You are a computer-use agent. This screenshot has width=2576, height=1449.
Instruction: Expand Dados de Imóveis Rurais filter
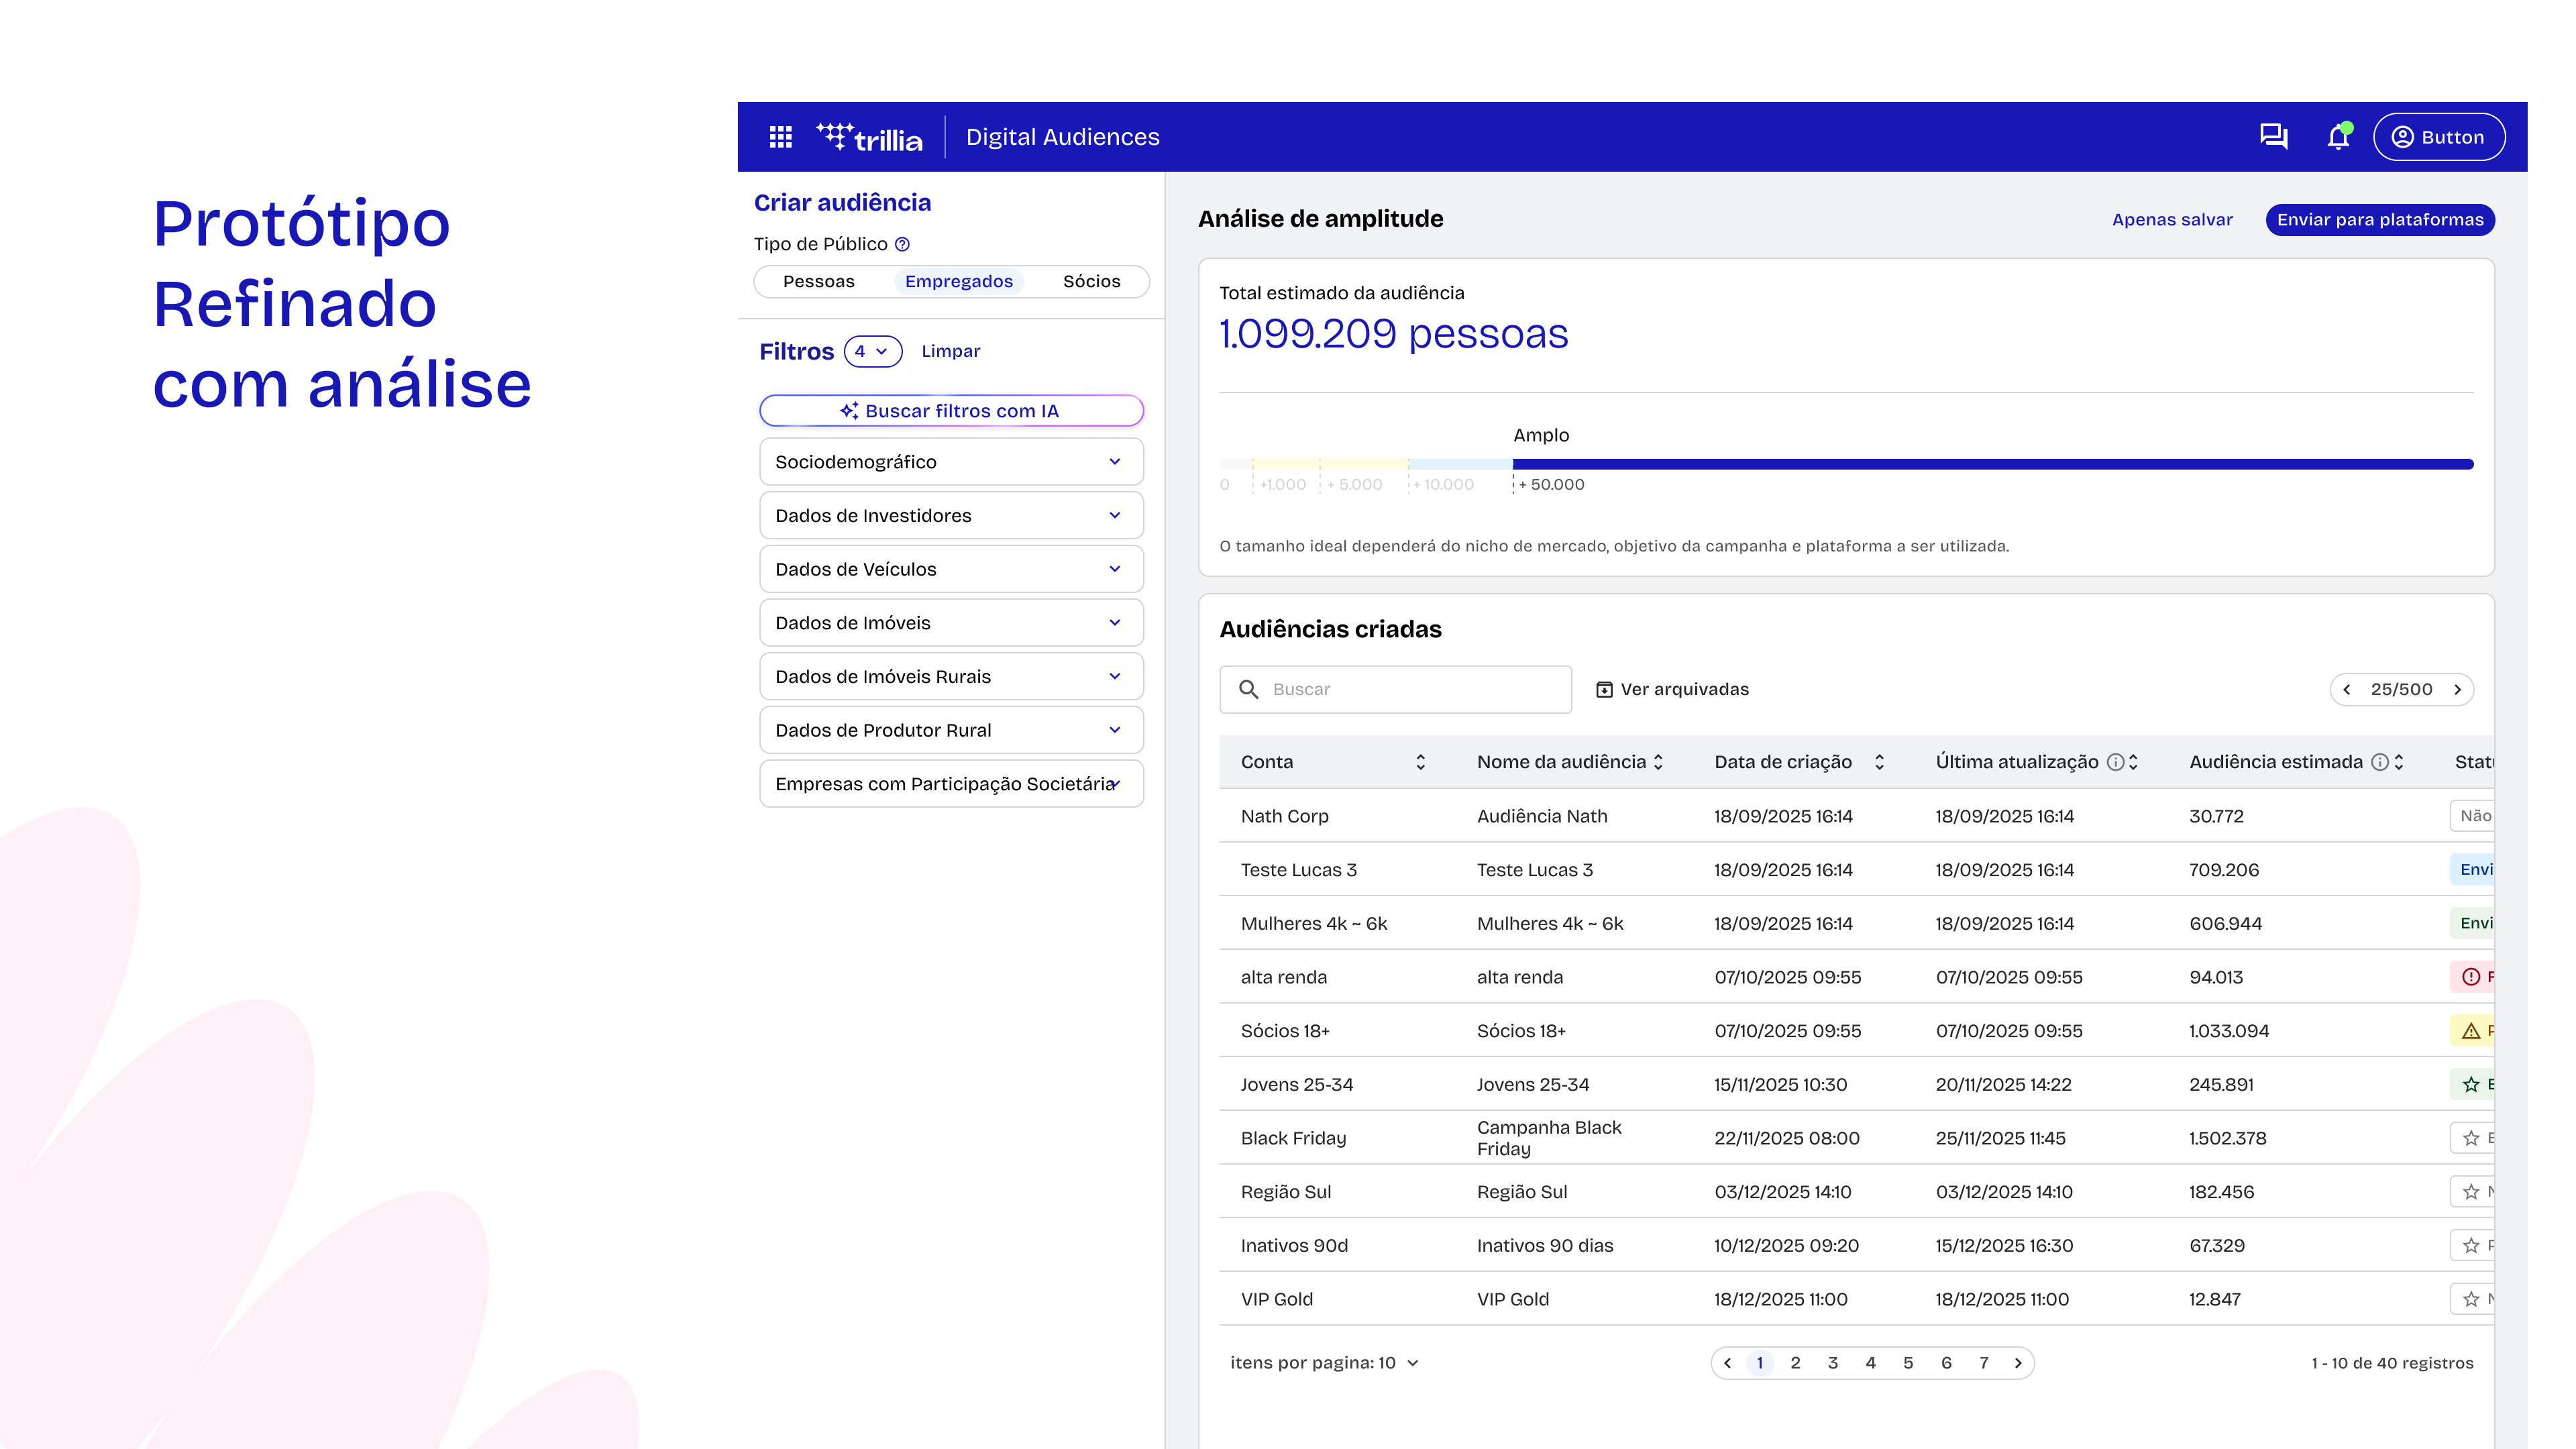(951, 677)
